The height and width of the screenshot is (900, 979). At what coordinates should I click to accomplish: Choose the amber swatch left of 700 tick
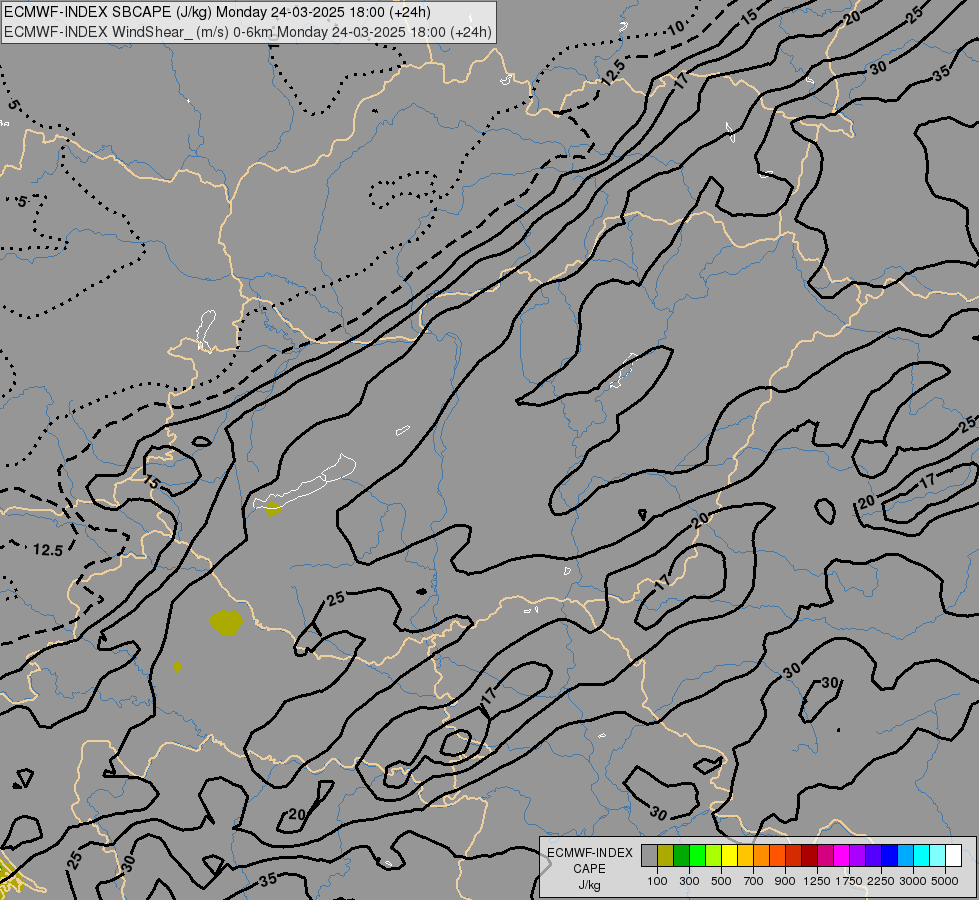click(745, 855)
